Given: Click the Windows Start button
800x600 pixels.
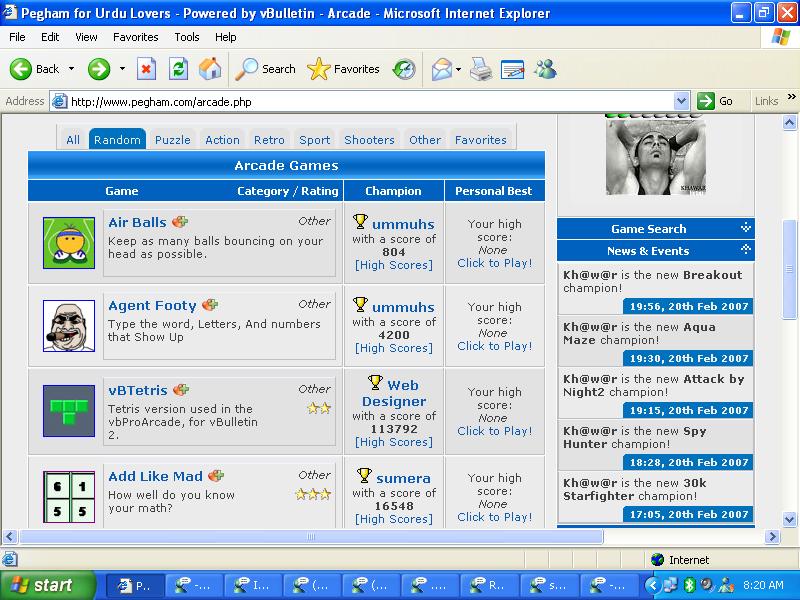Looking at the screenshot, I should tap(48, 585).
